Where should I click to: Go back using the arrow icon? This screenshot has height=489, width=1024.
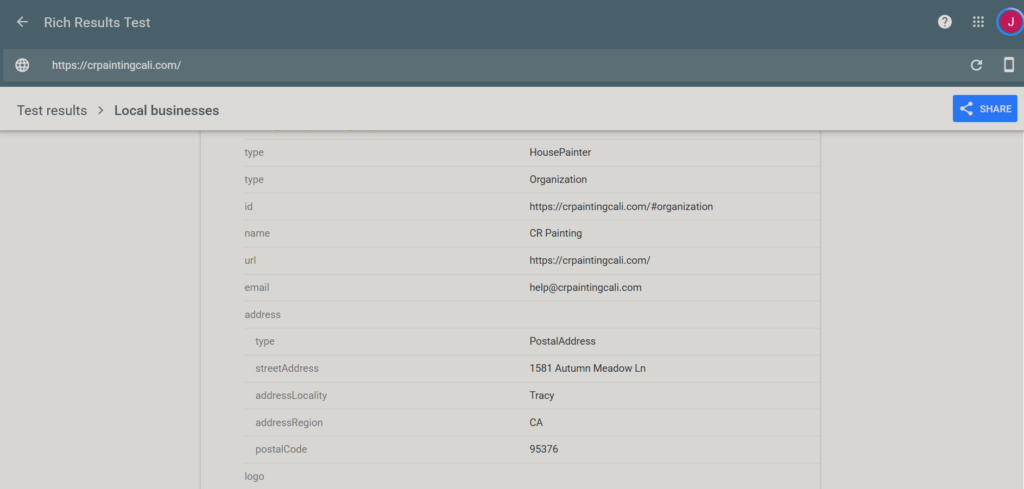coord(22,22)
